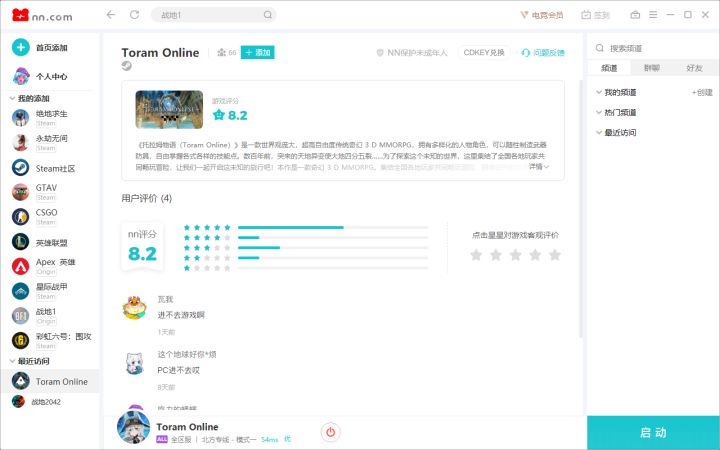Rate the game four stars
720x450 pixels.
pyautogui.click(x=535, y=254)
